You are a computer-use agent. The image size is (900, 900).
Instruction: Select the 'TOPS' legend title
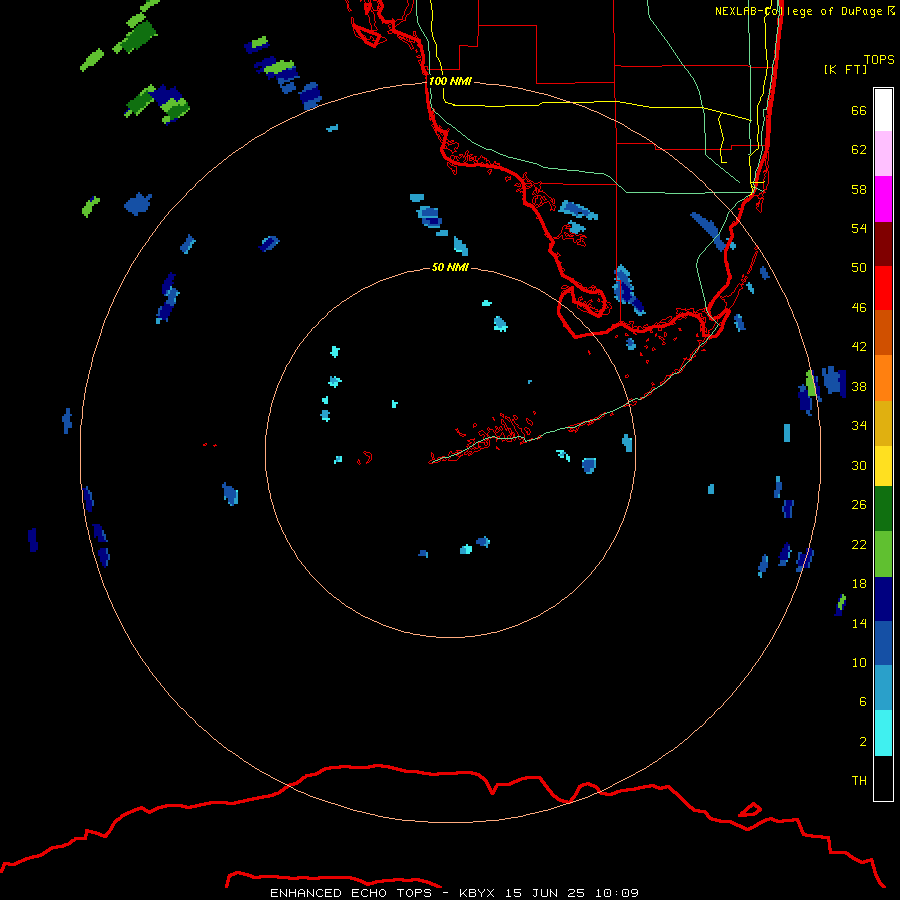[879, 59]
